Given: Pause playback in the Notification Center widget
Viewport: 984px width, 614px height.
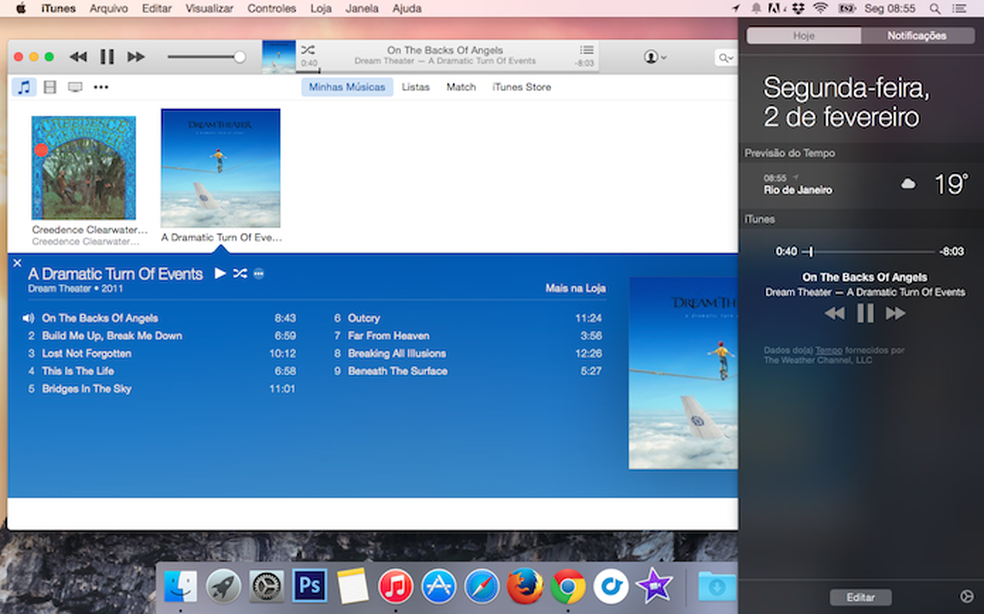Looking at the screenshot, I should click(x=866, y=313).
